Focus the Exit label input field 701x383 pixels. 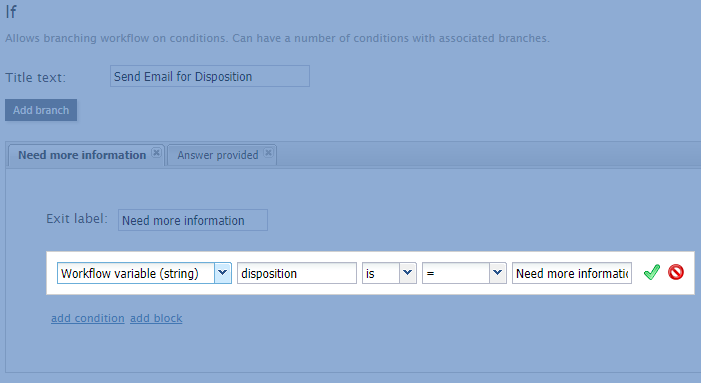point(193,220)
